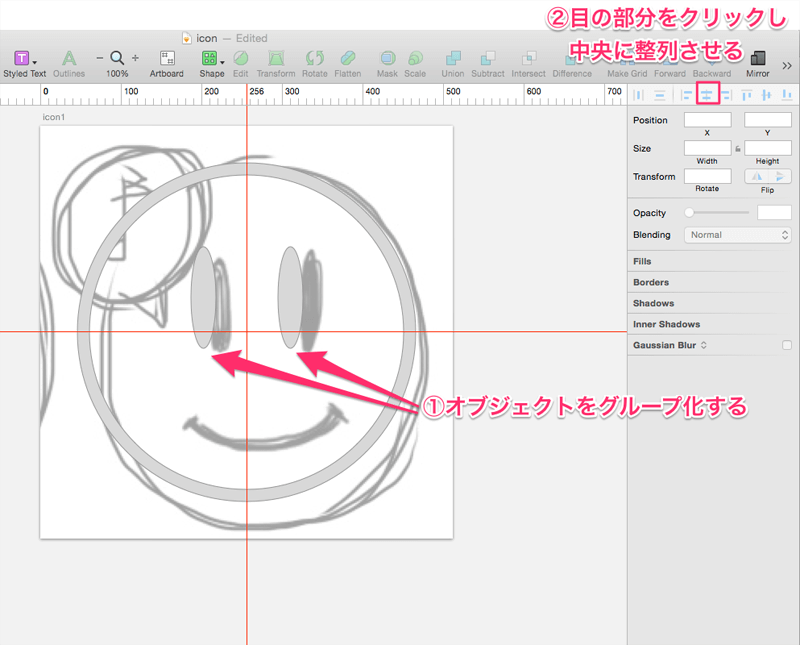This screenshot has width=800, height=645.
Task: Click the Rotate transform field
Action: click(708, 176)
